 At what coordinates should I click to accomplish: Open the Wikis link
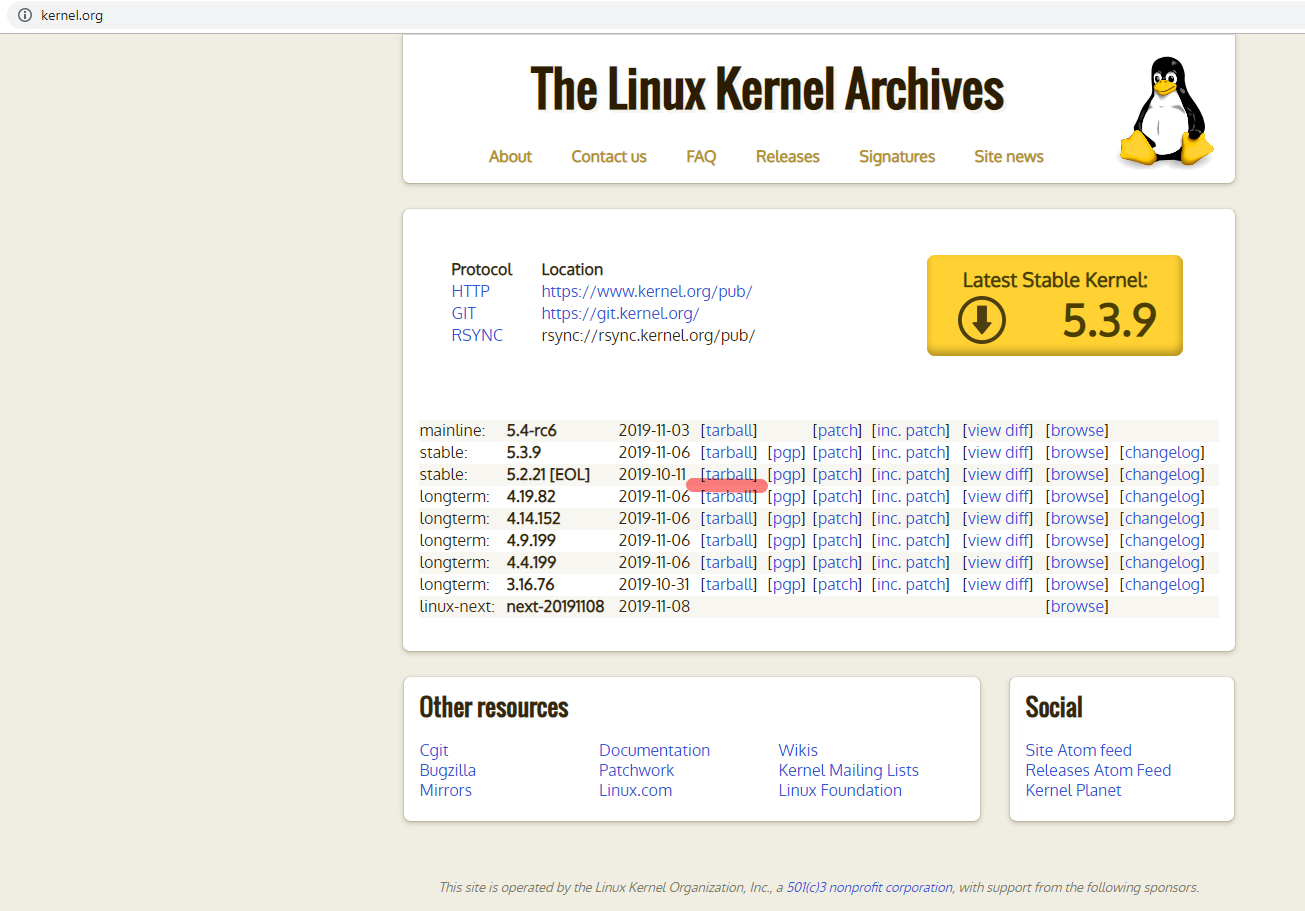[x=798, y=750]
